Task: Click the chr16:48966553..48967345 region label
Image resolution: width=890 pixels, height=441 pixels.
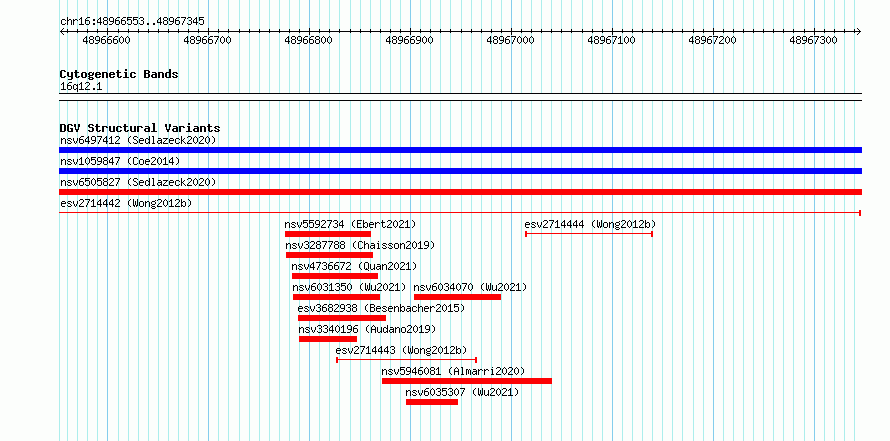Action: 132,22
